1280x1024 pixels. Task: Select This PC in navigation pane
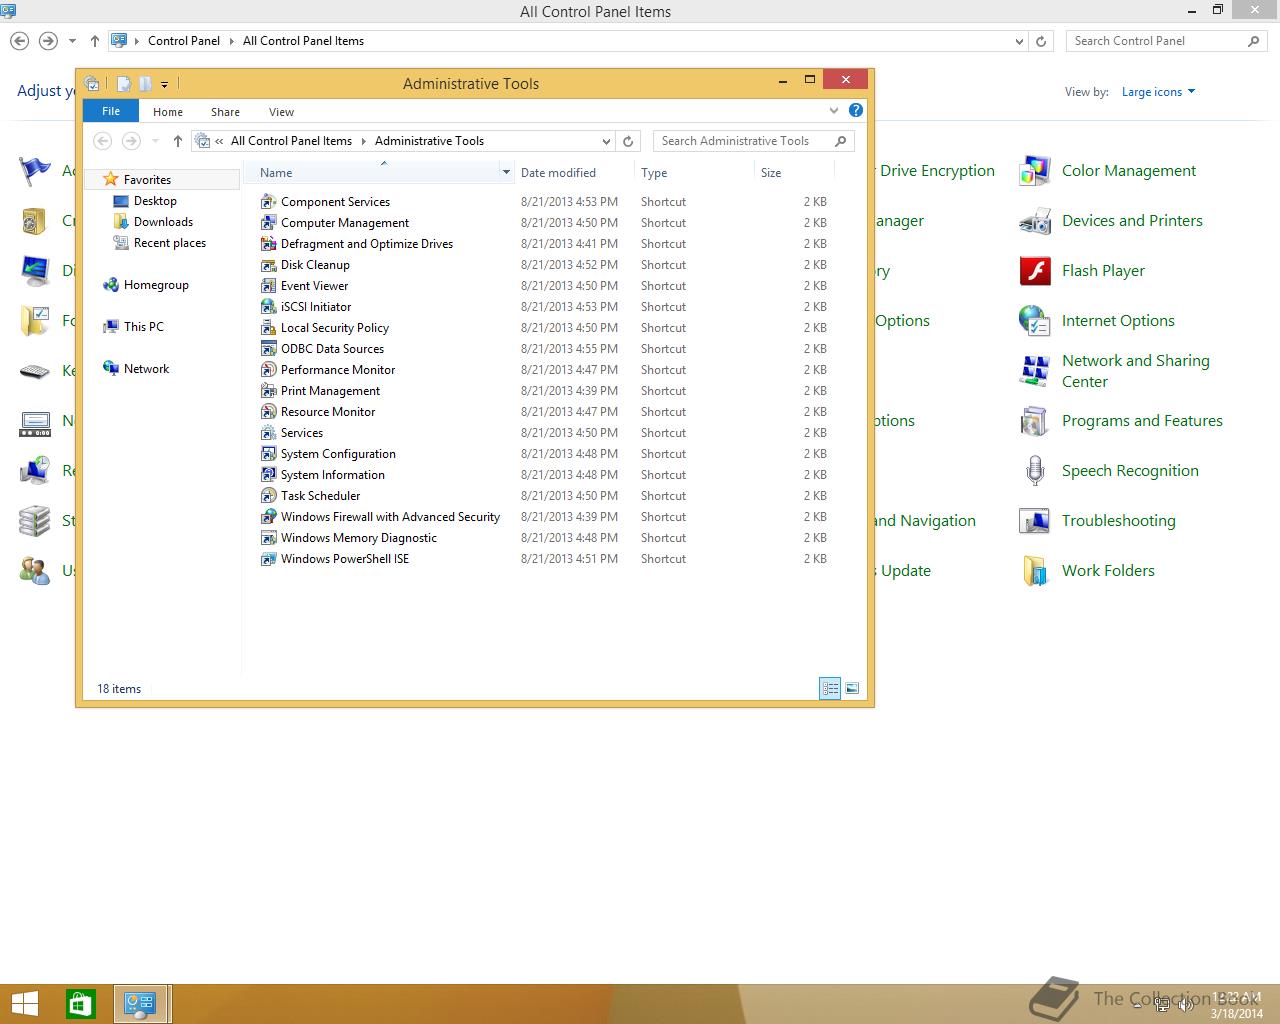(x=143, y=327)
